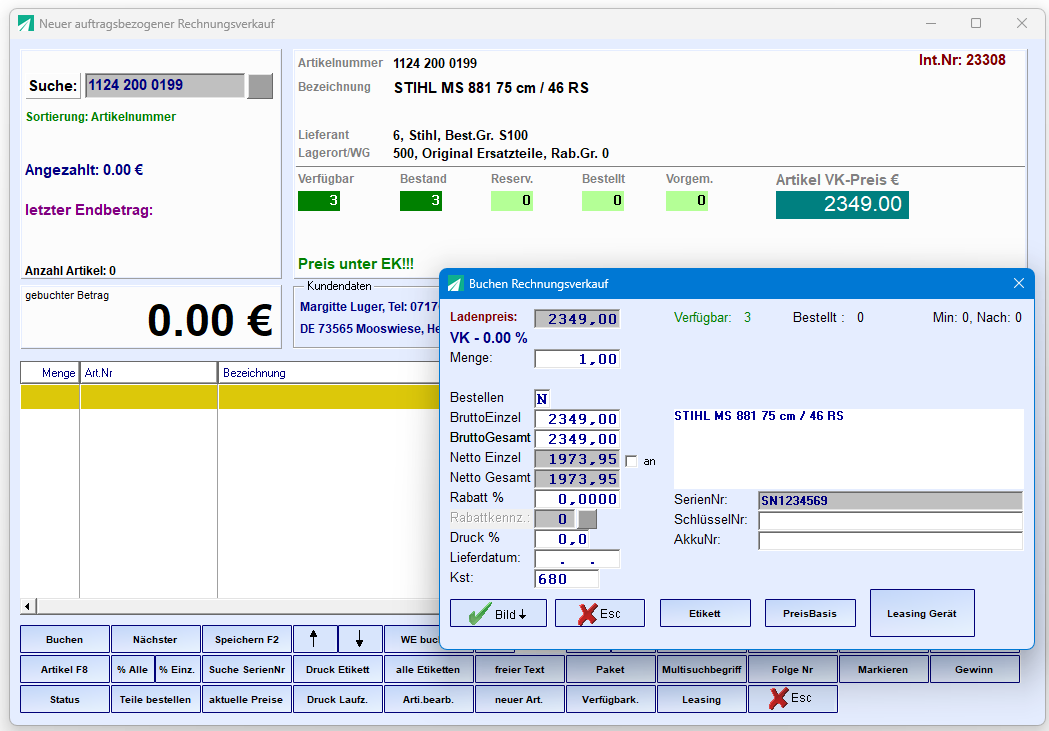Viewport: 1049px width, 731px height.
Task: Click the Int.Nr: 23308 label
Action: (x=962, y=60)
